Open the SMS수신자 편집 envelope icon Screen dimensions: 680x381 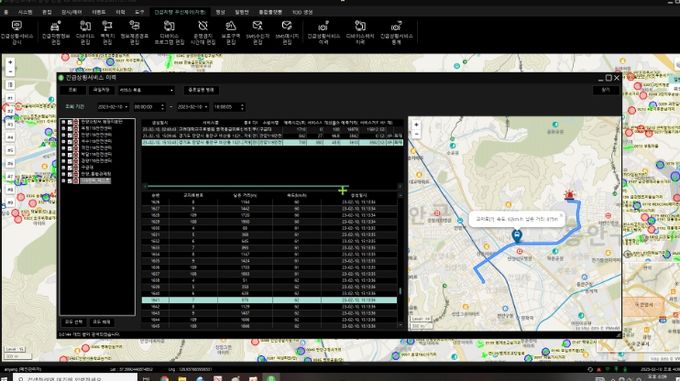(258, 32)
